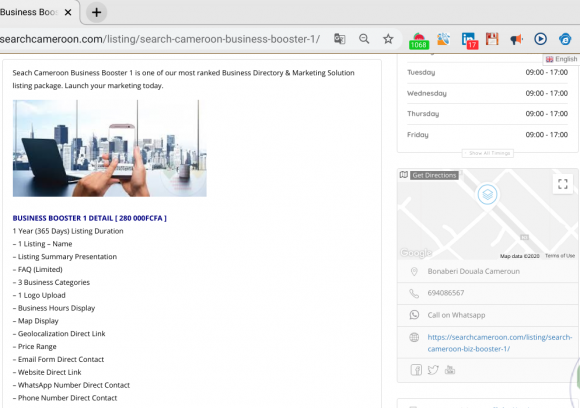This screenshot has height=408, width=580.
Task: Click the Bonaberi Douala Cameroun address
Action: [x=473, y=271]
